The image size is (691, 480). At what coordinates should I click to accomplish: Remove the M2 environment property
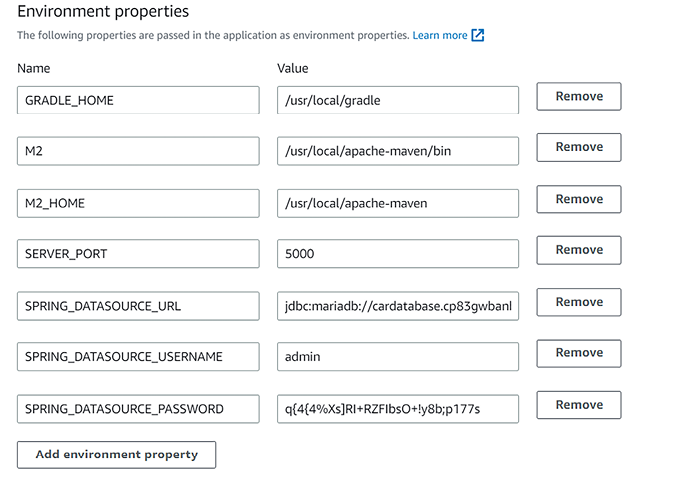tap(579, 147)
